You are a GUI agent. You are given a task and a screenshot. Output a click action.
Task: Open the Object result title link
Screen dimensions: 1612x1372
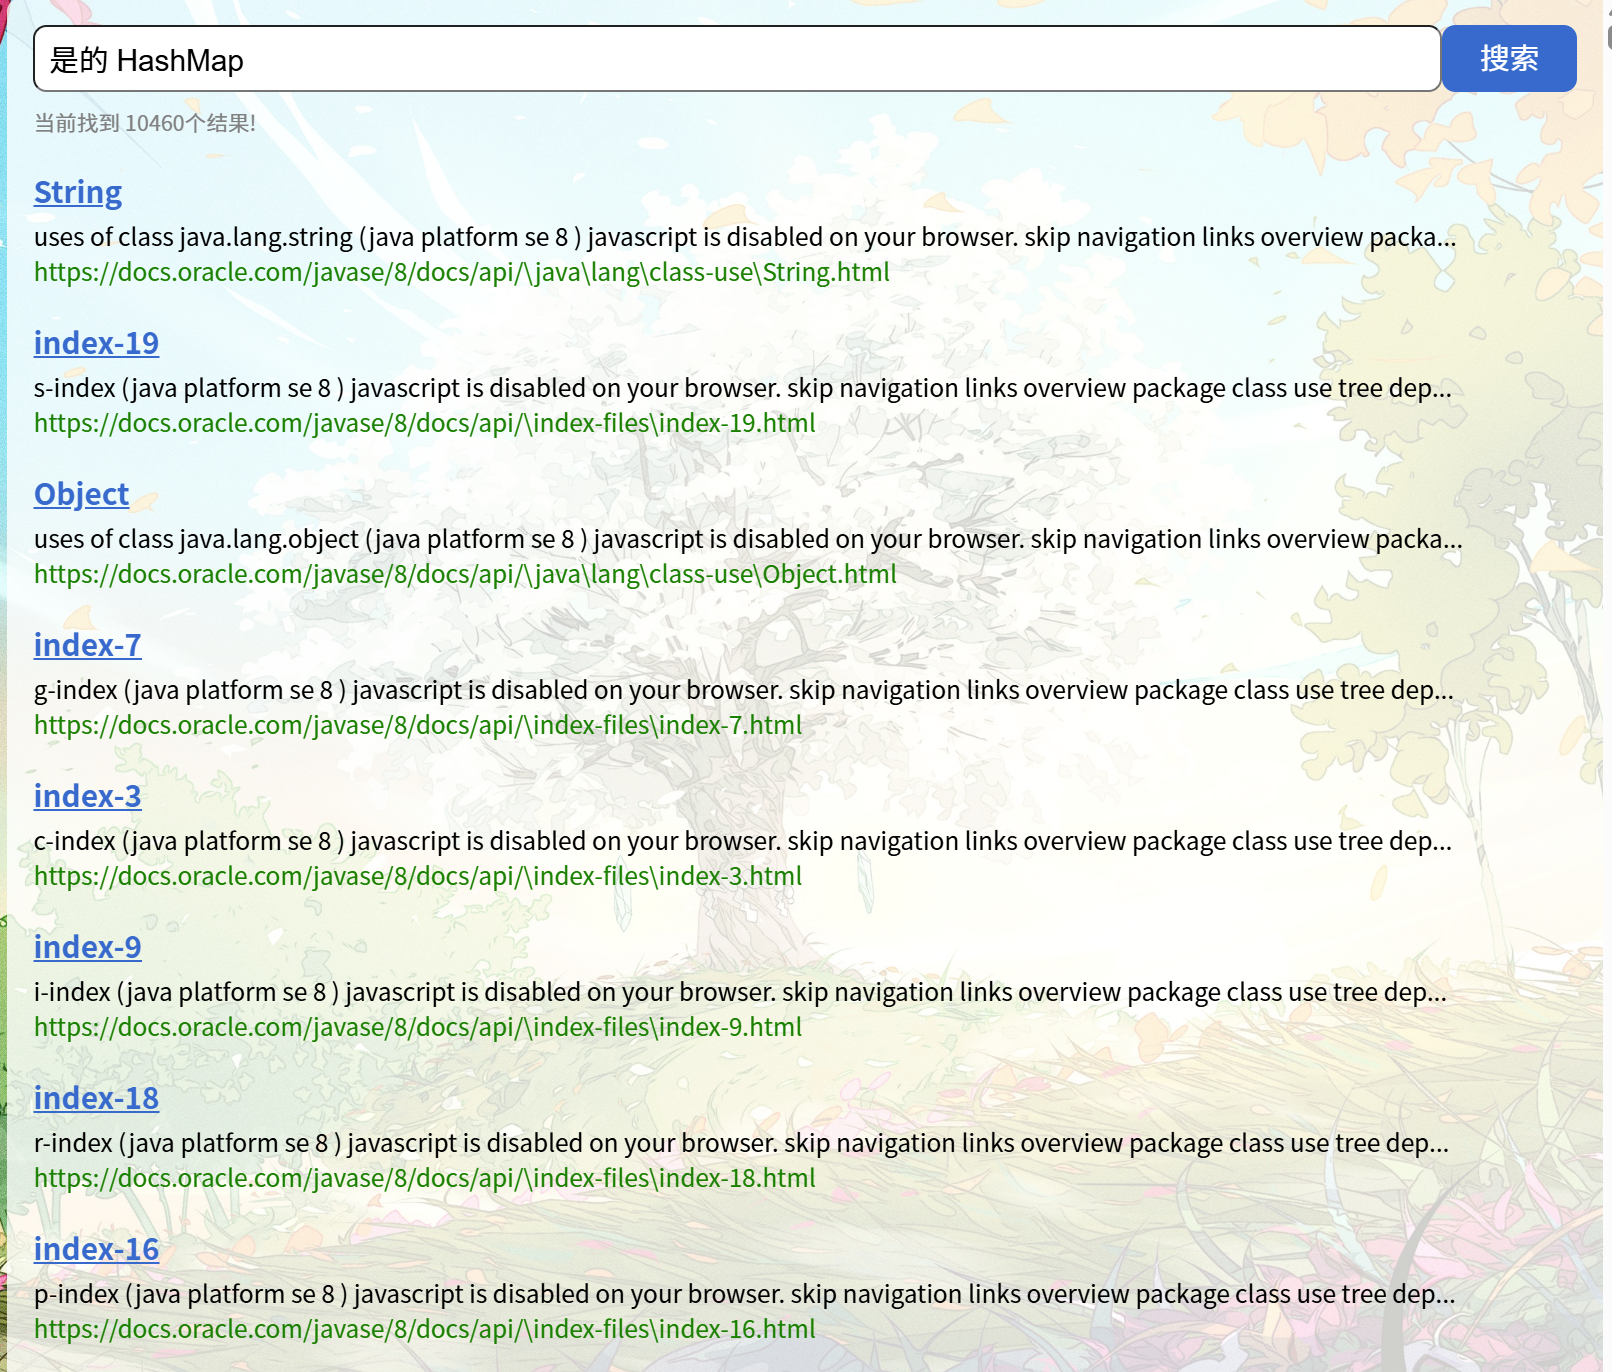81,494
